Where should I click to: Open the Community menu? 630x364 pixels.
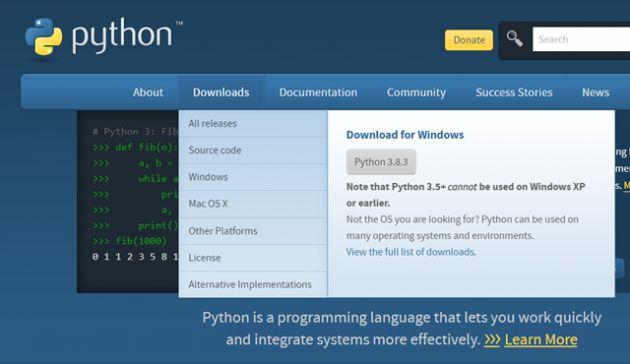tap(416, 92)
